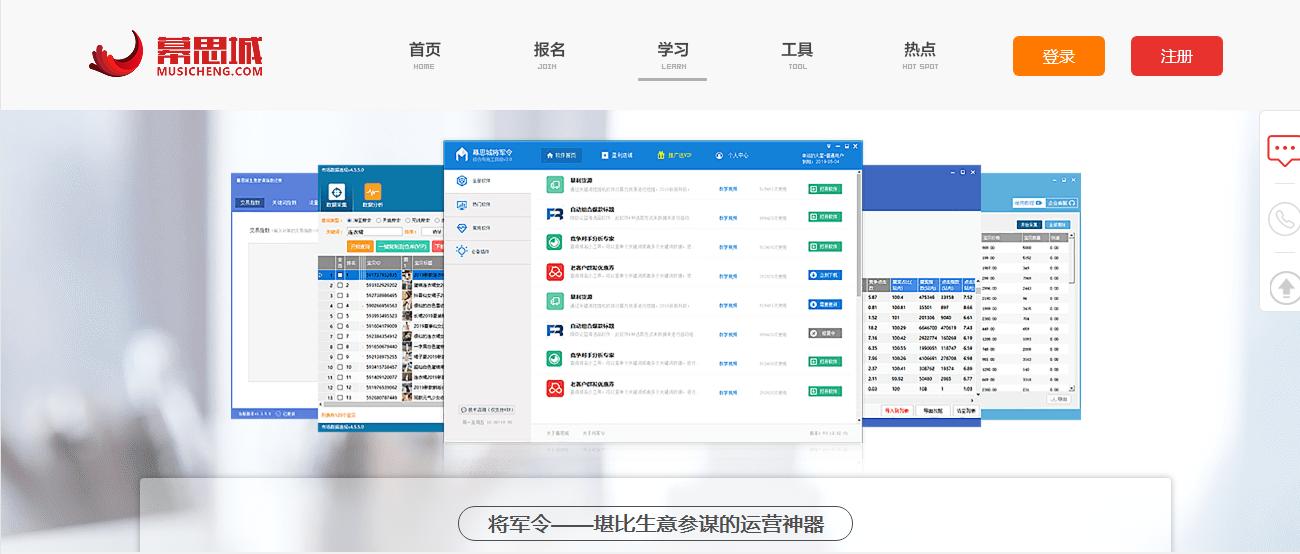Click topmost 暴利货源 green app icon
1300x554 pixels.
[554, 185]
